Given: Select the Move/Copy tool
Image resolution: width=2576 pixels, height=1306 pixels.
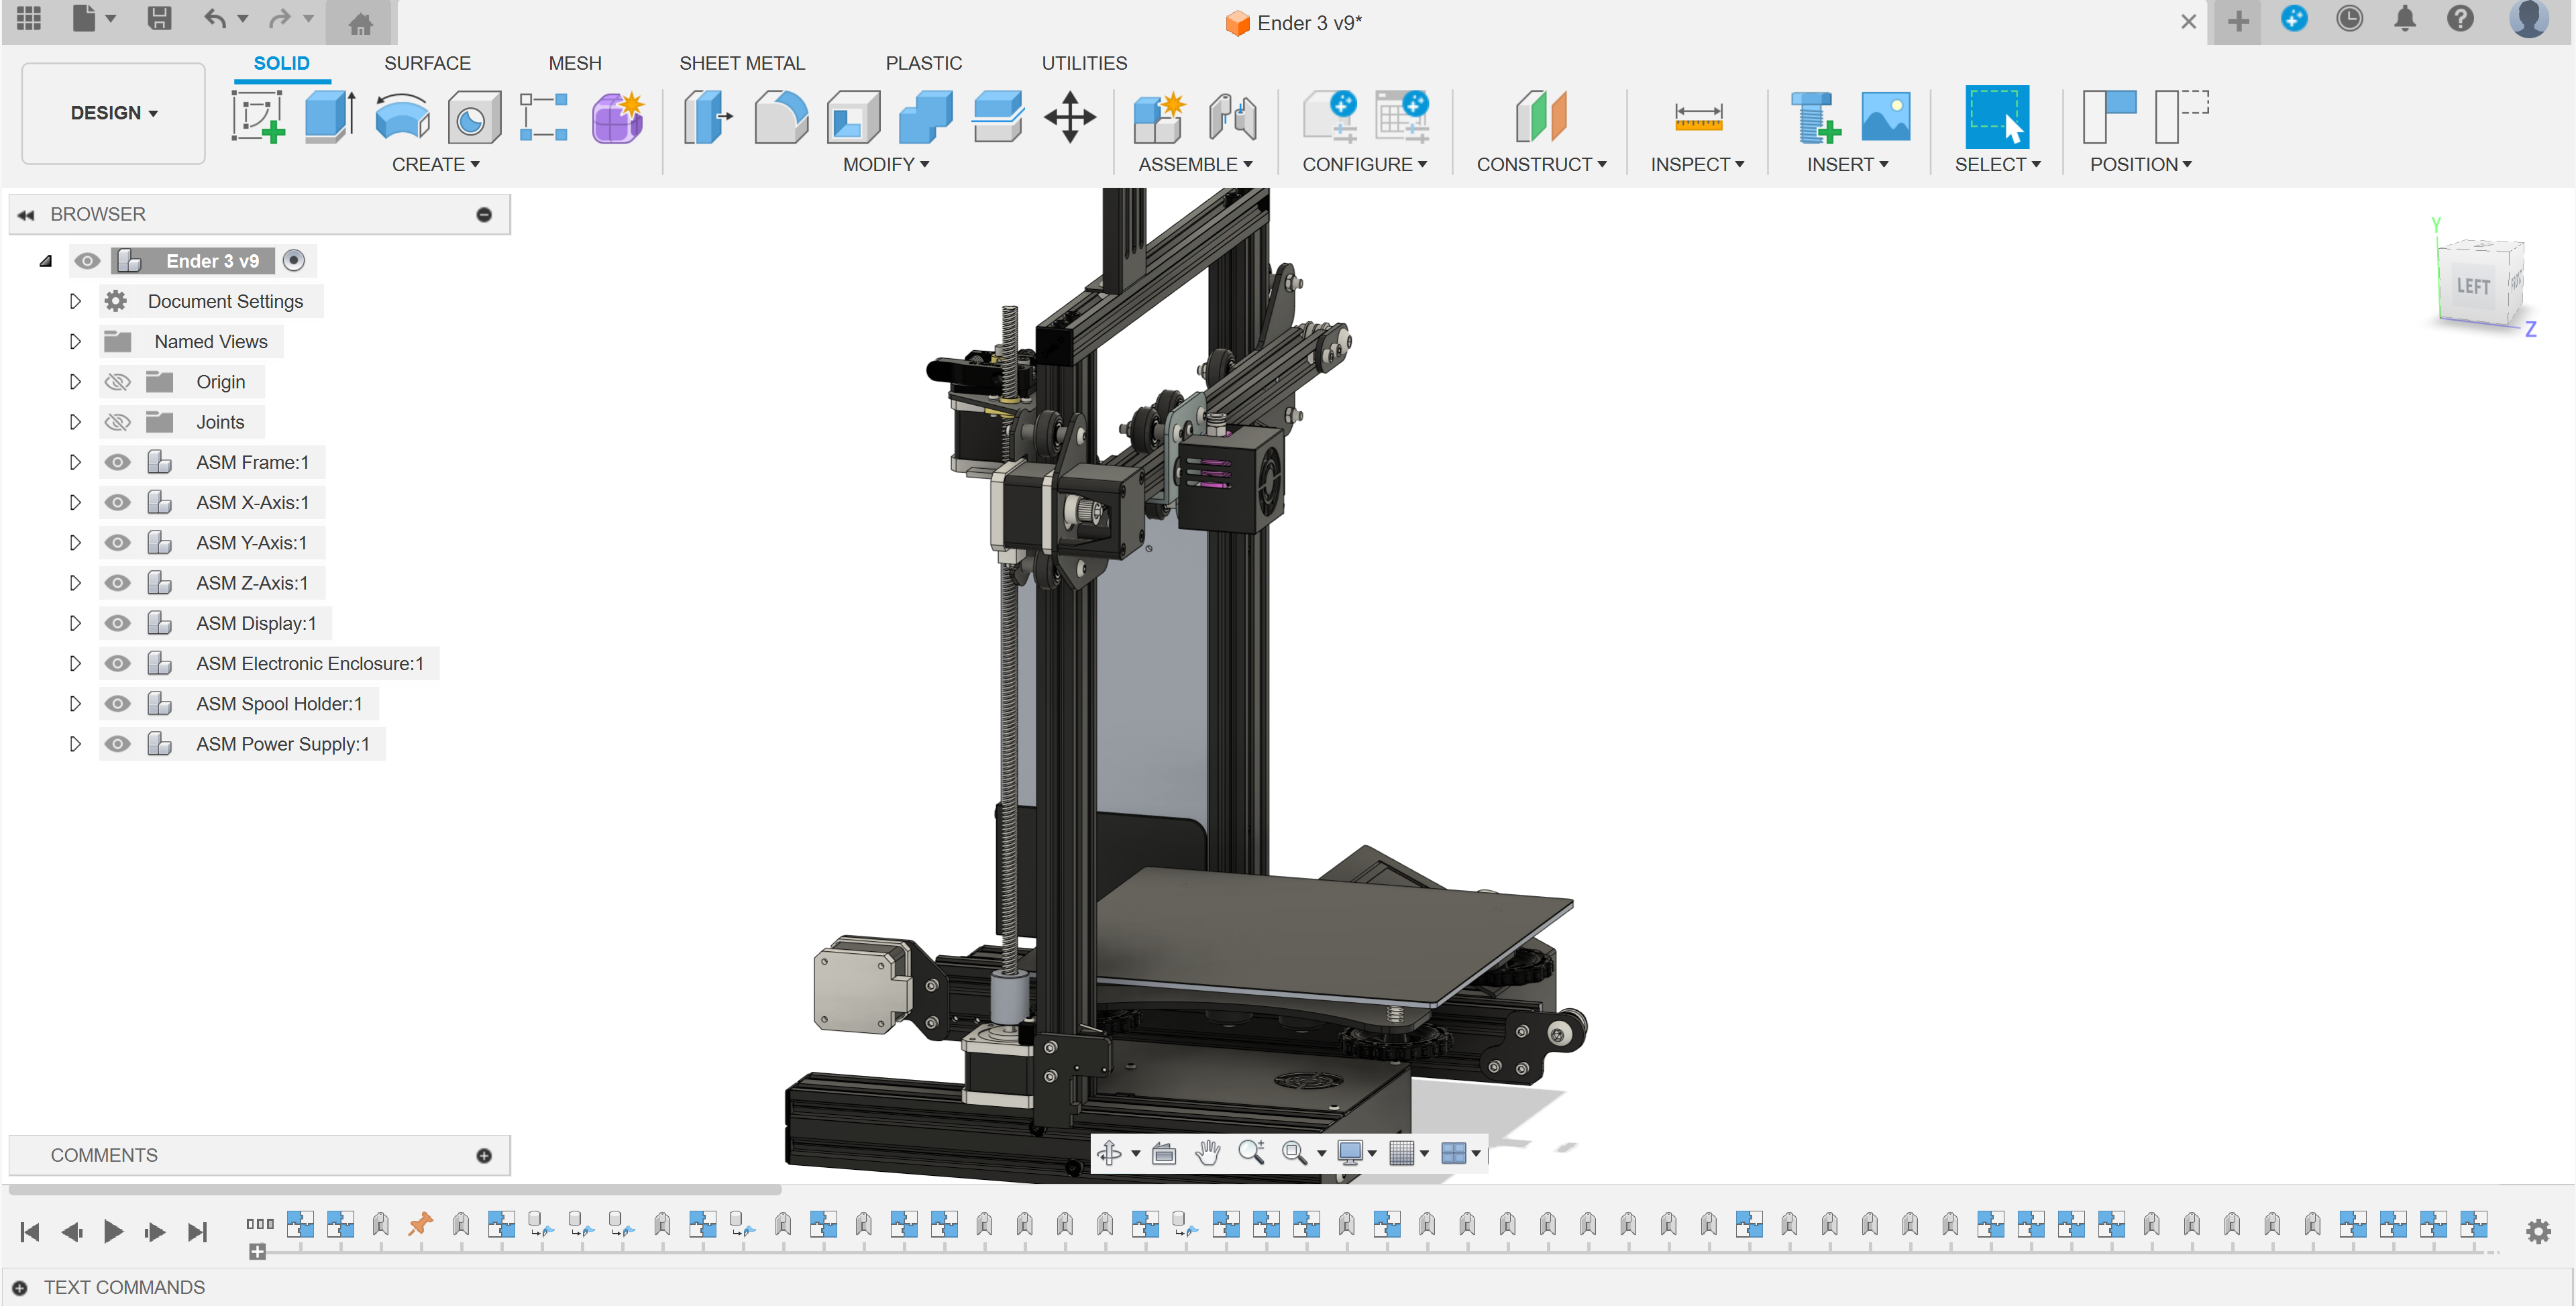Looking at the screenshot, I should click(1069, 117).
